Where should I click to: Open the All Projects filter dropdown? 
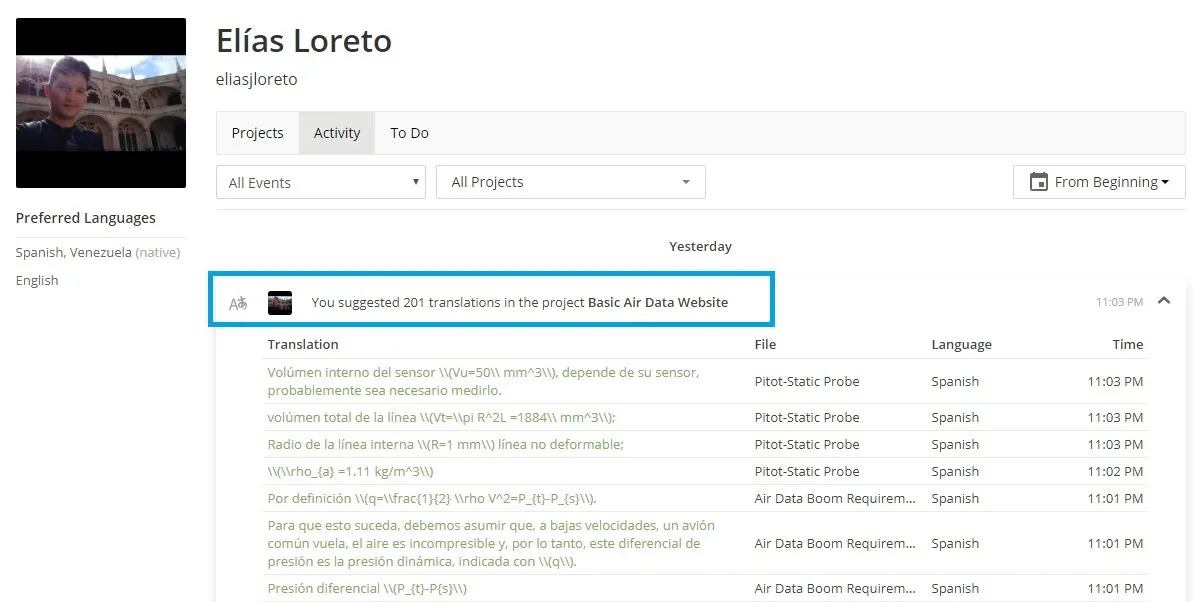[571, 182]
